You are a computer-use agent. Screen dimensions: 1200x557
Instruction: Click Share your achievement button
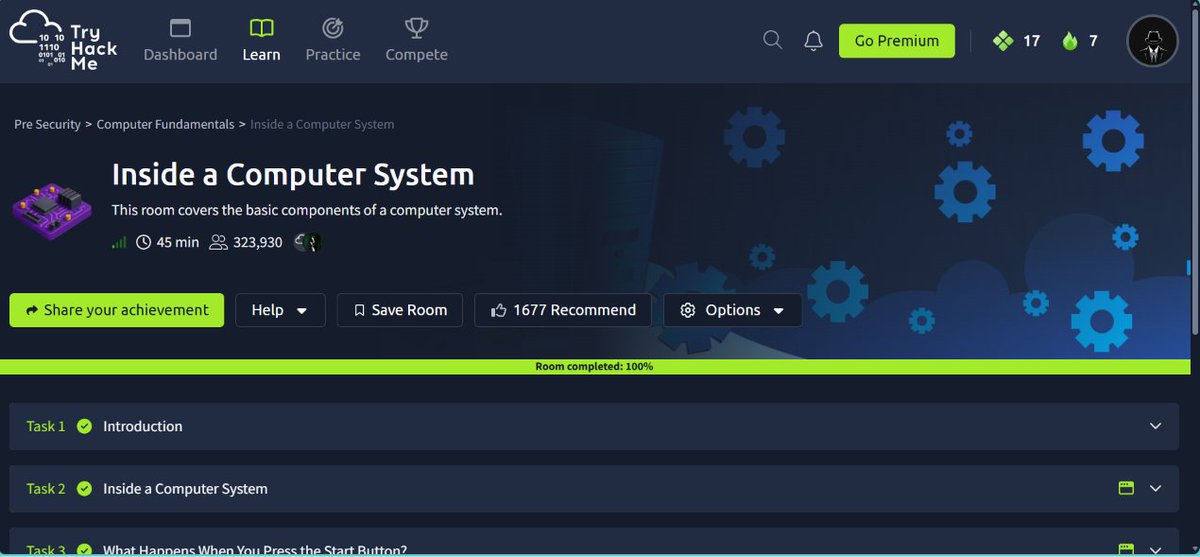pos(117,310)
